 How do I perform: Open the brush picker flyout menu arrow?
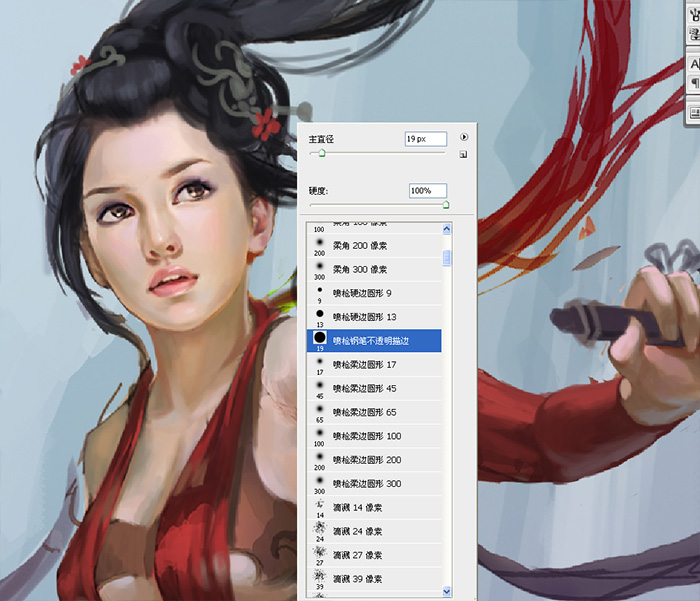coord(464,137)
